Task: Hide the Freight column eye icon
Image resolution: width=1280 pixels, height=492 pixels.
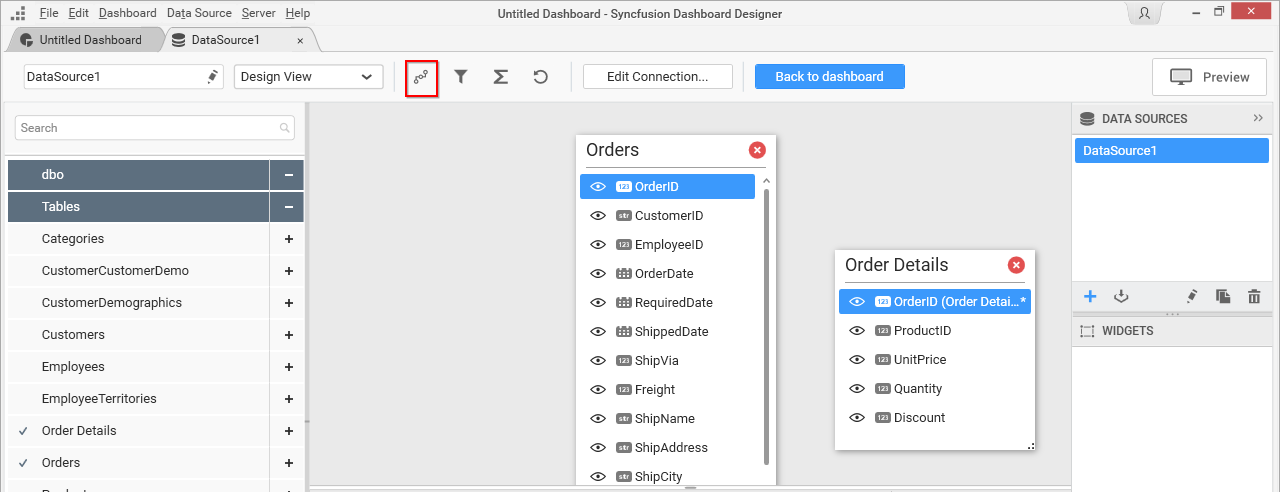Action: tap(598, 390)
